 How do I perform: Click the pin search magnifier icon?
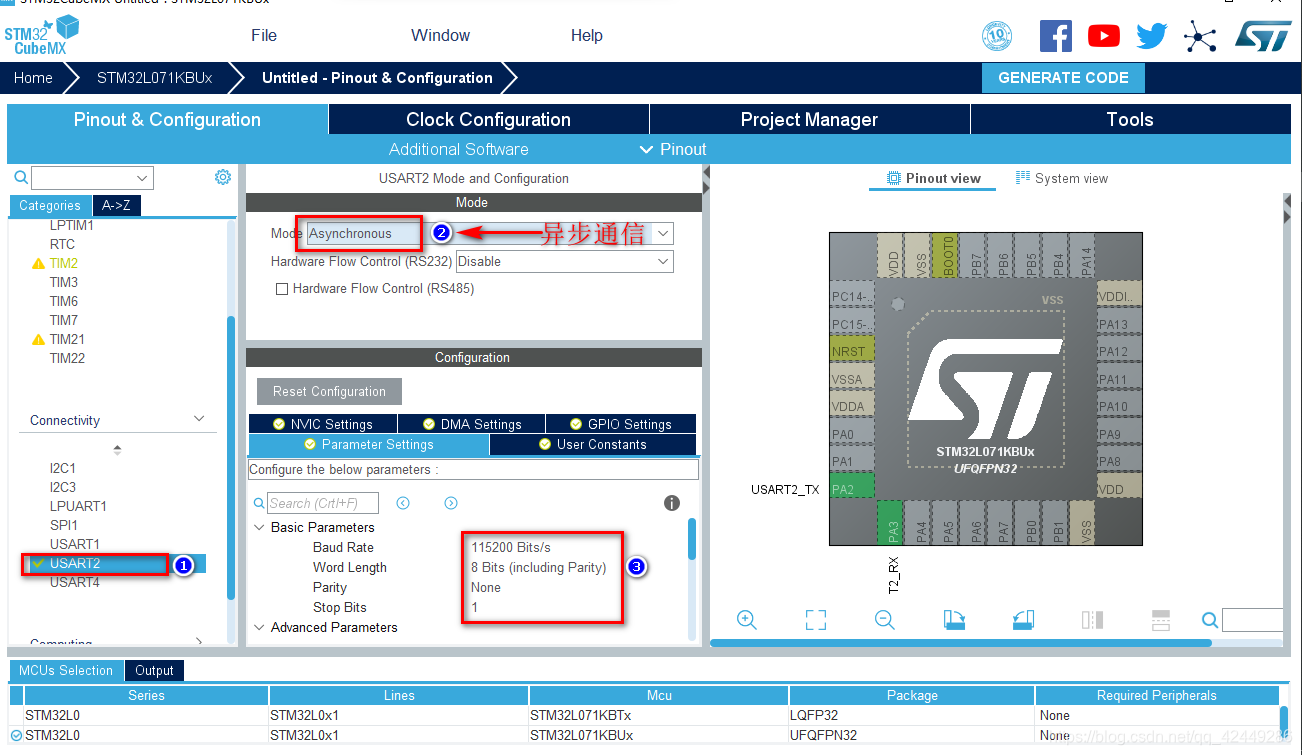tap(1210, 620)
